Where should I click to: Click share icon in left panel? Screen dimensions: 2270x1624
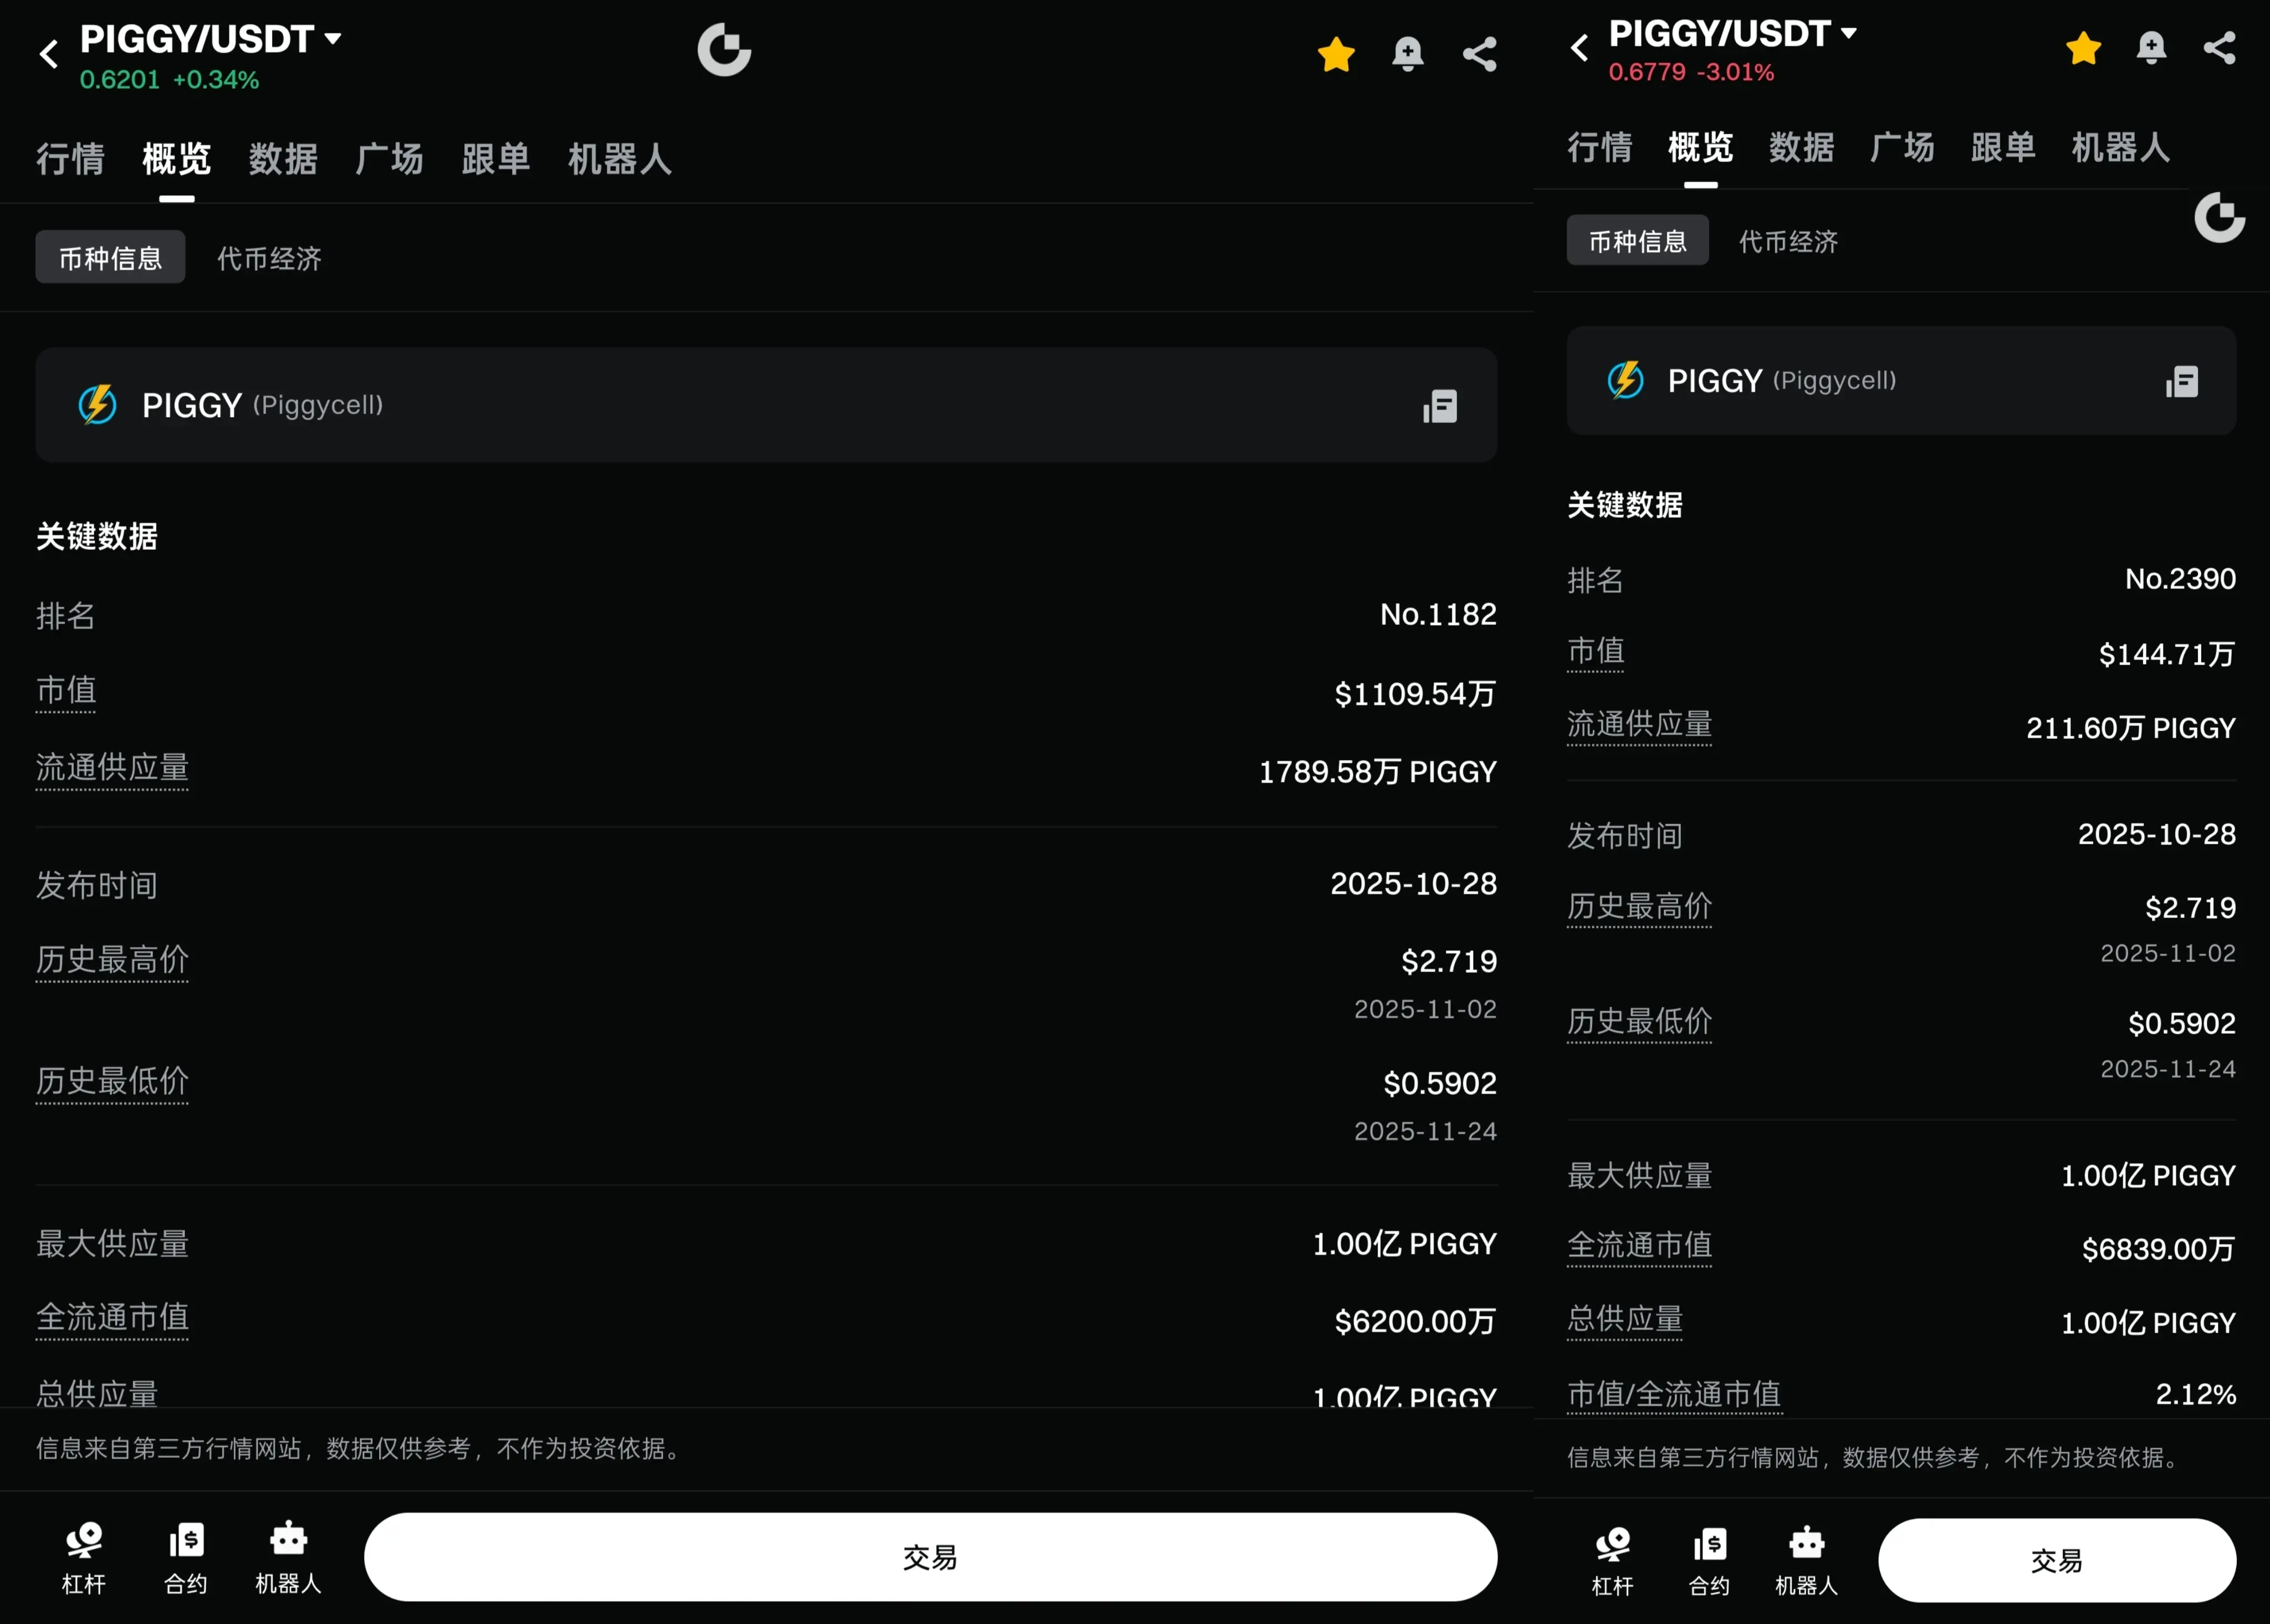(x=1479, y=54)
